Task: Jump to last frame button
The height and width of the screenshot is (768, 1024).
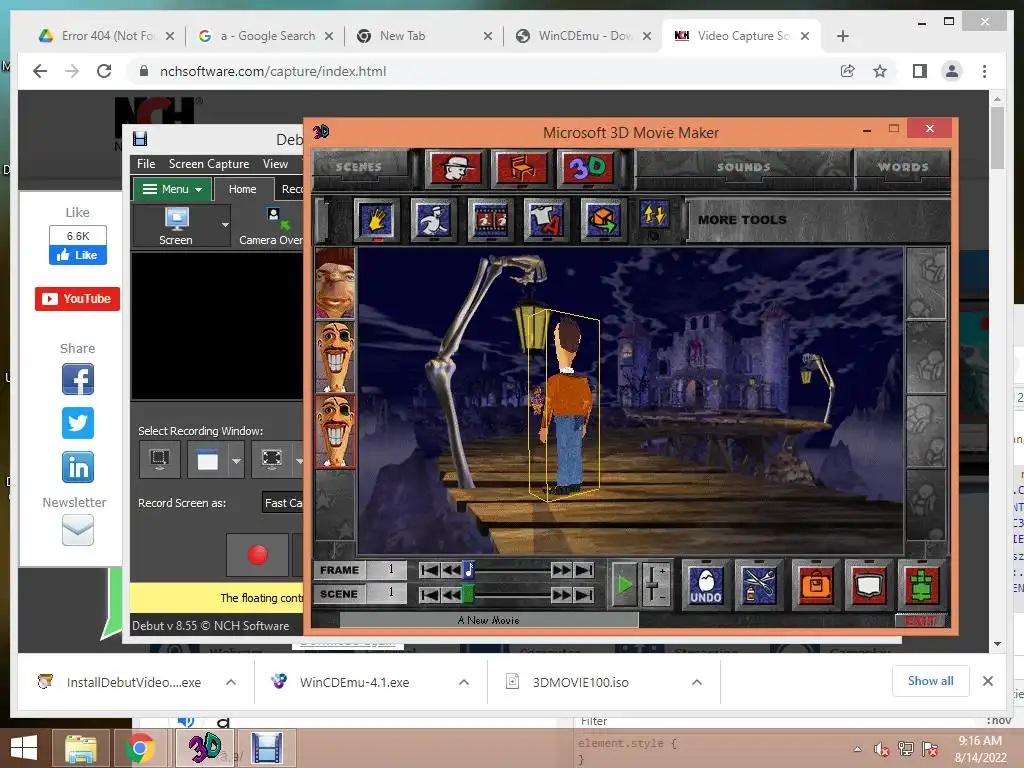Action: click(x=584, y=570)
